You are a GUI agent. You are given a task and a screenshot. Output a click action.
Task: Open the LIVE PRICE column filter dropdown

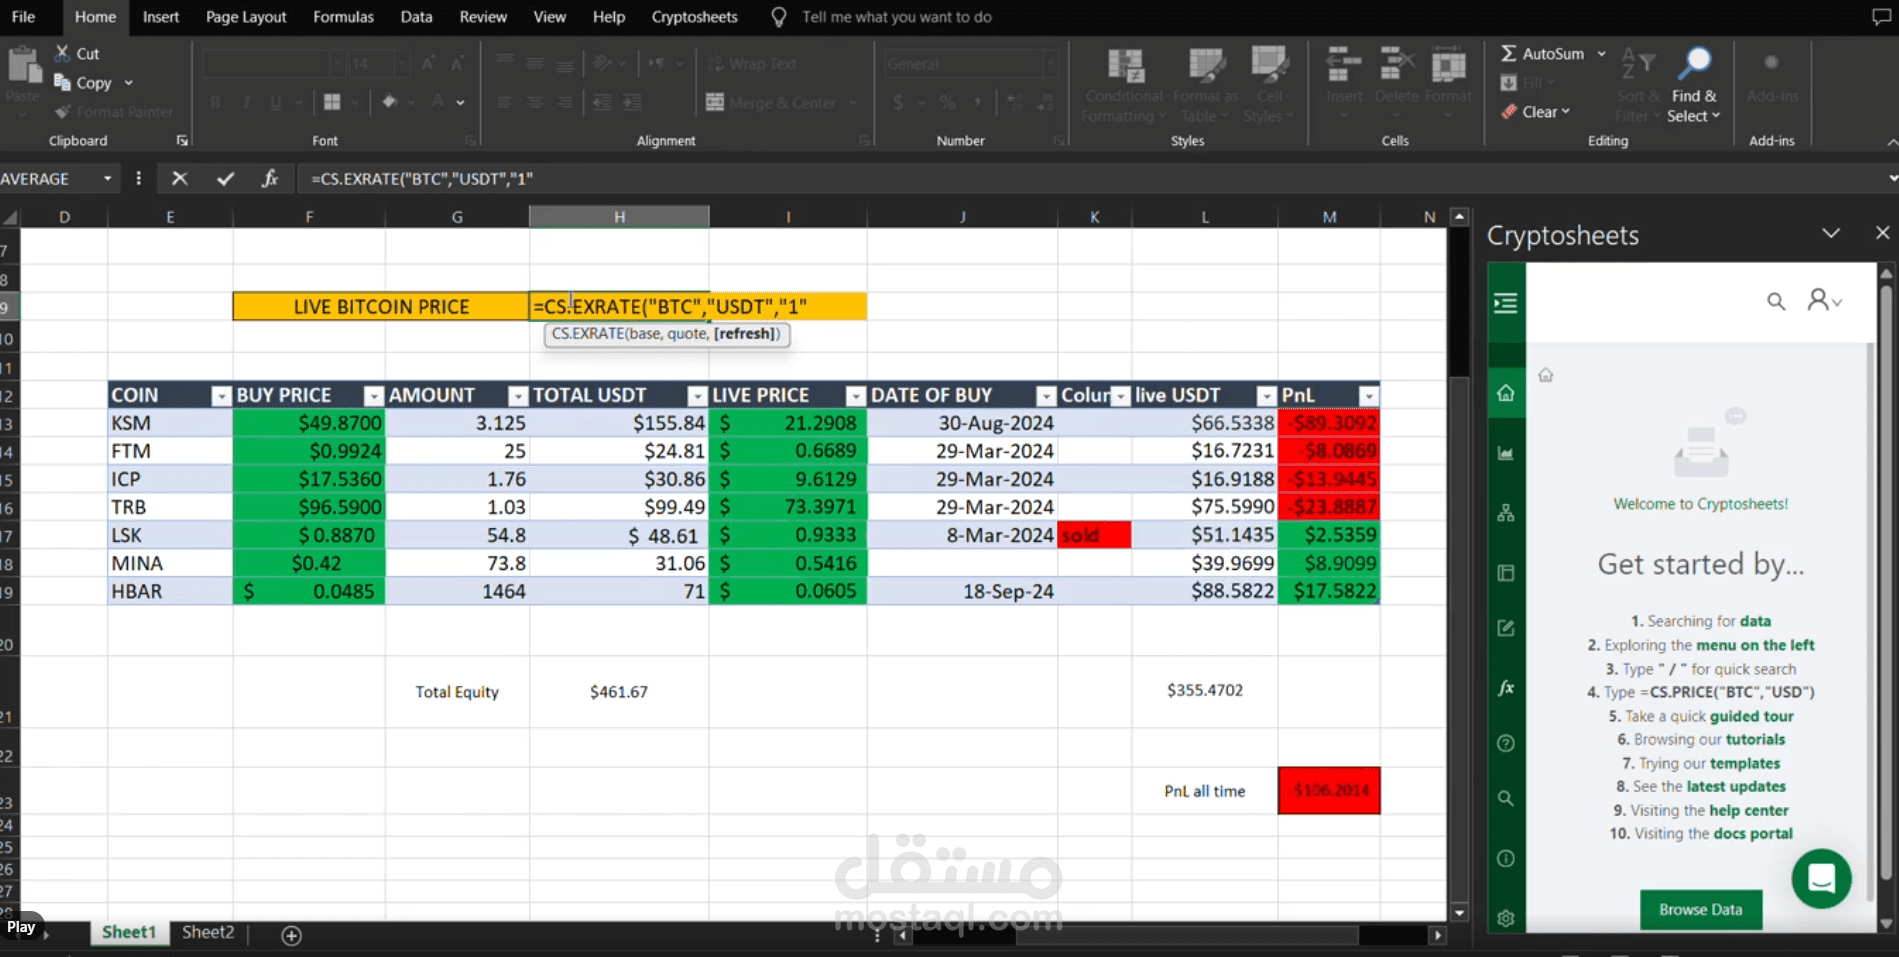pyautogui.click(x=855, y=396)
